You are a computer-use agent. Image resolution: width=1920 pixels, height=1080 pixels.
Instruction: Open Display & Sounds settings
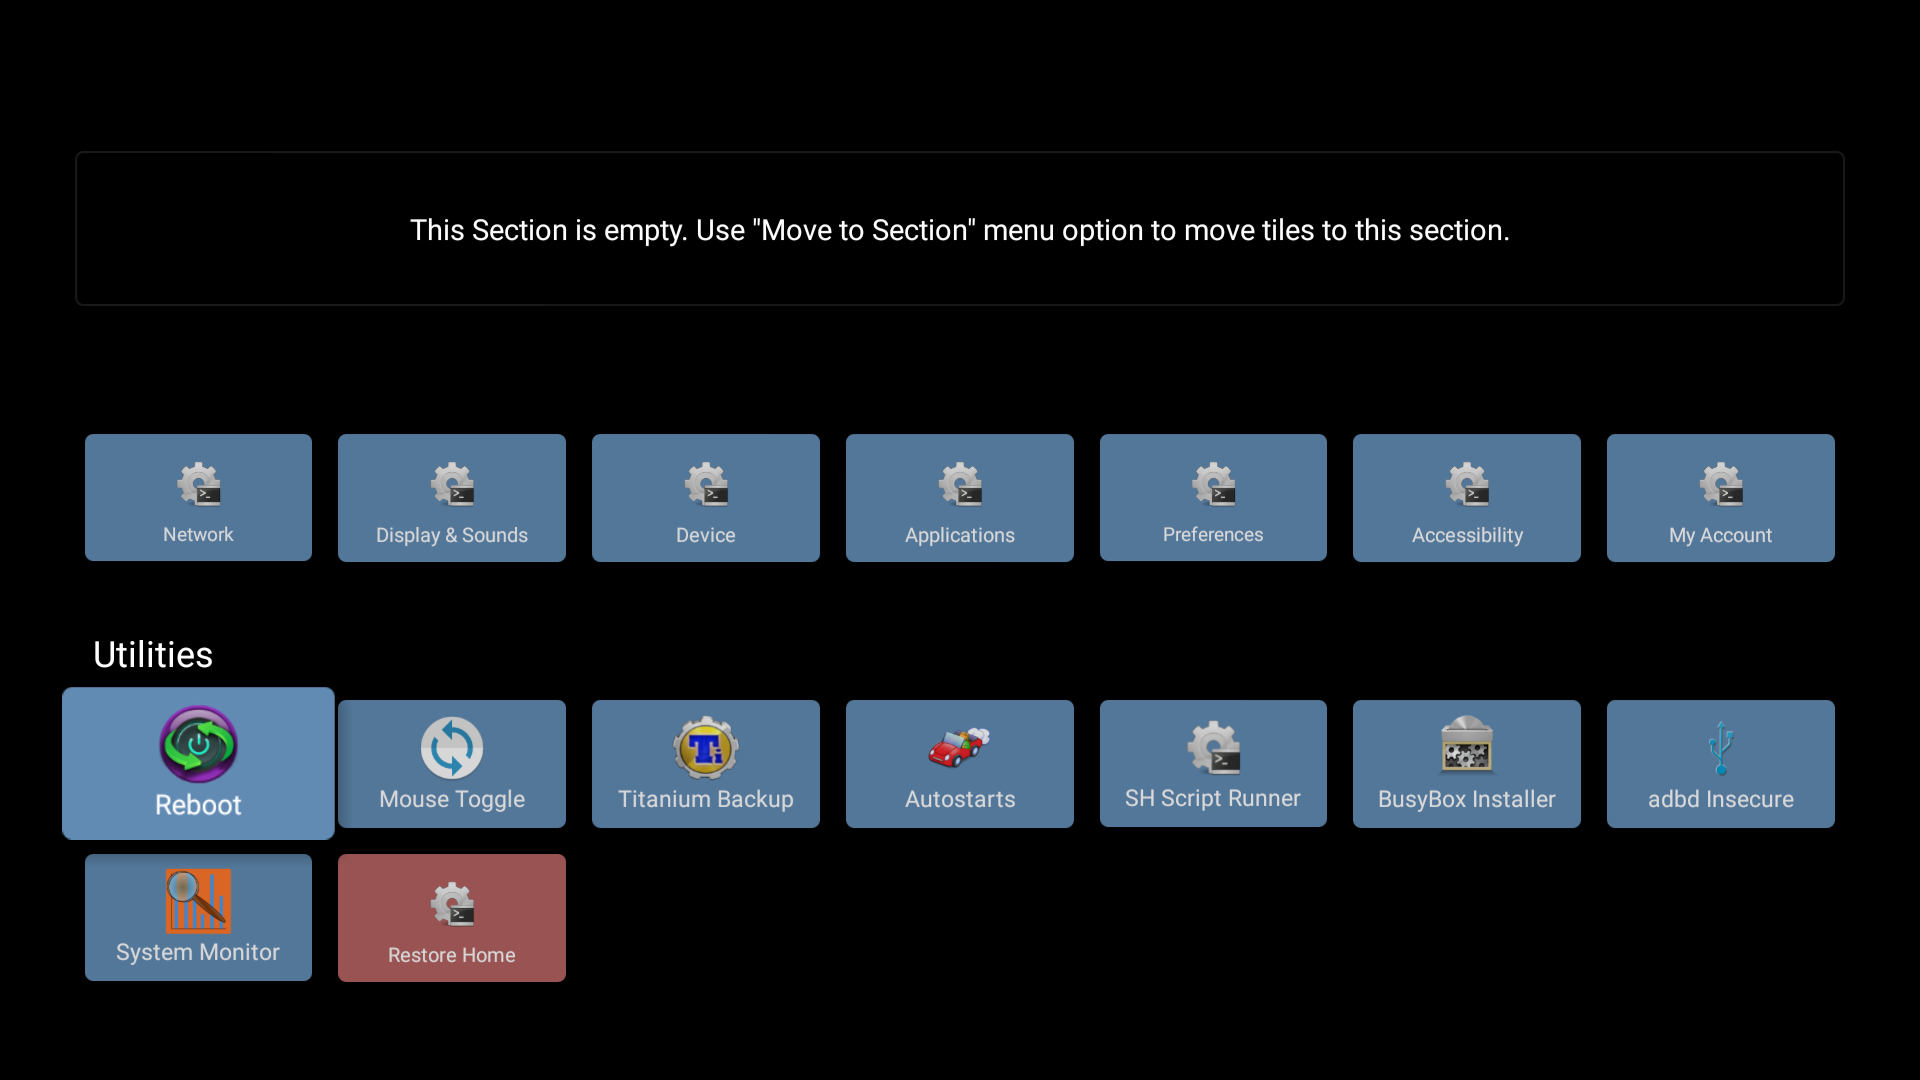(x=451, y=497)
